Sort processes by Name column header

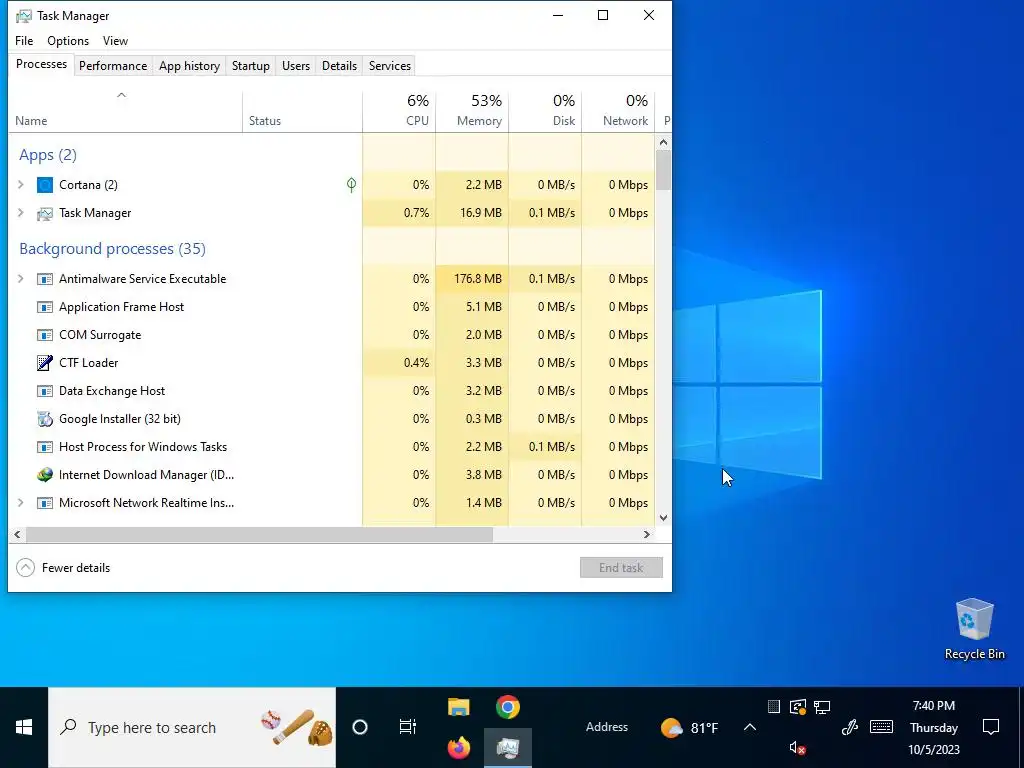(x=125, y=111)
